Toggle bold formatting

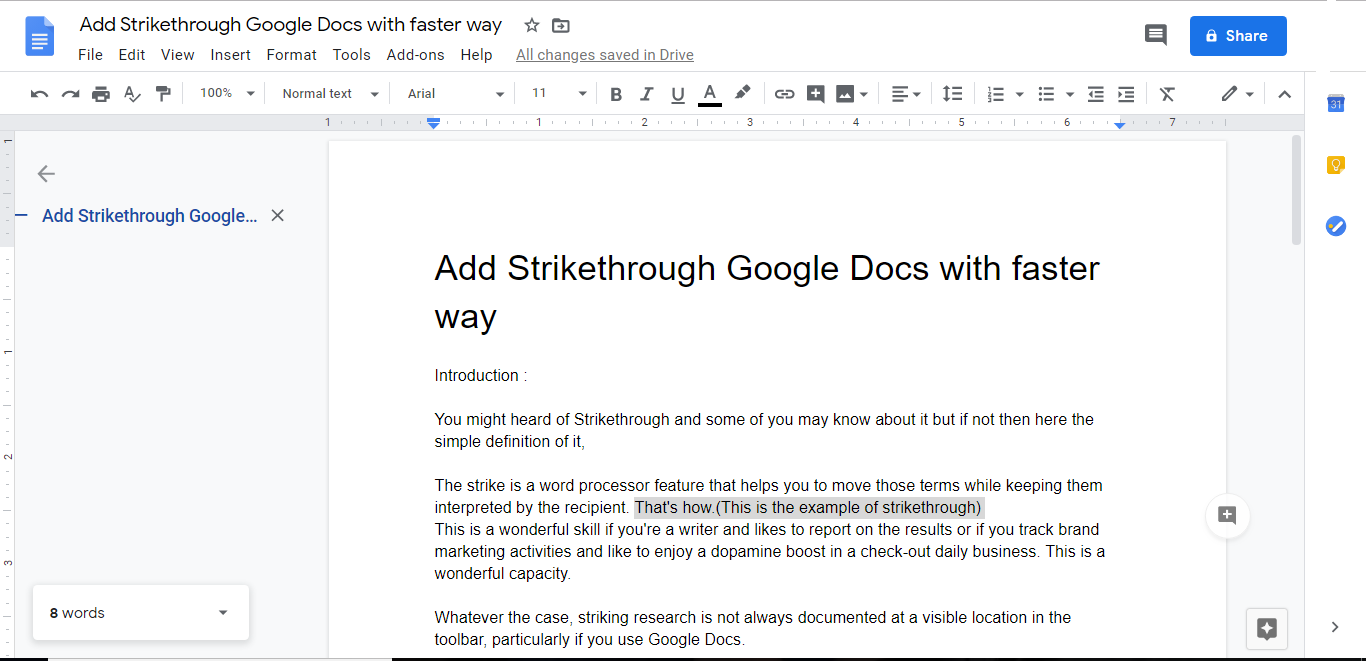[x=616, y=94]
